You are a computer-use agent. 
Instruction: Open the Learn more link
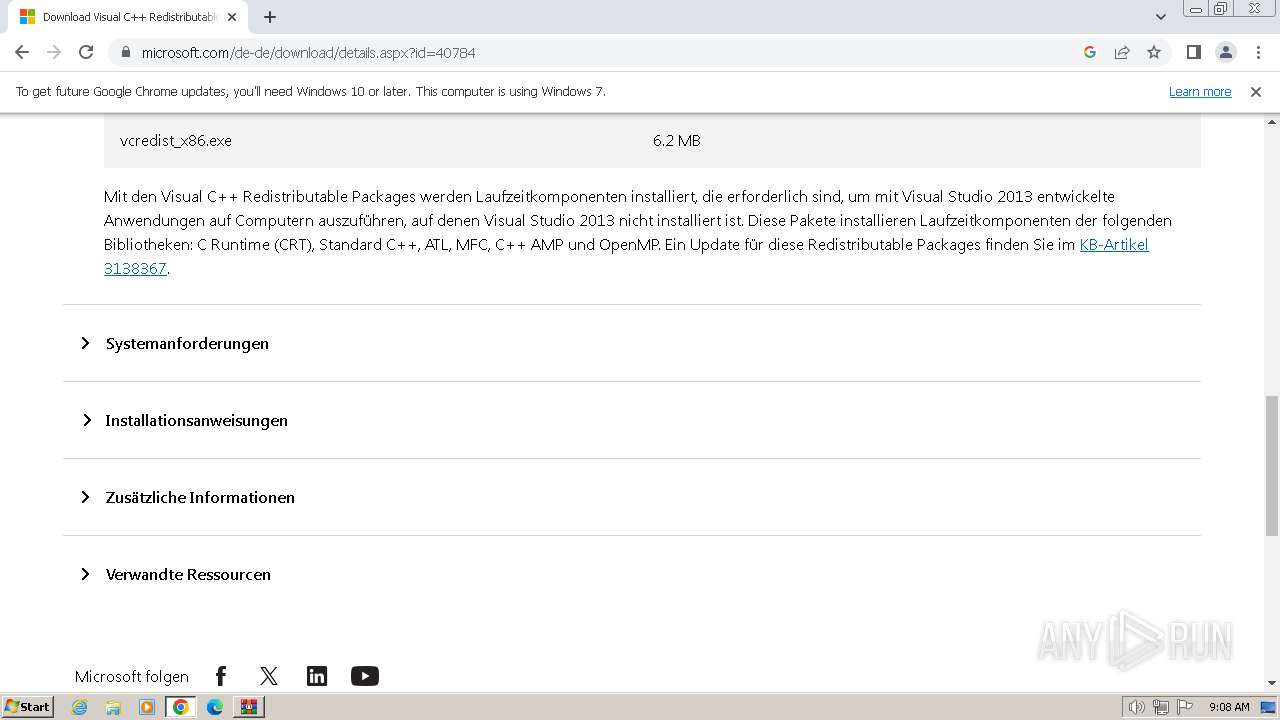click(x=1200, y=91)
